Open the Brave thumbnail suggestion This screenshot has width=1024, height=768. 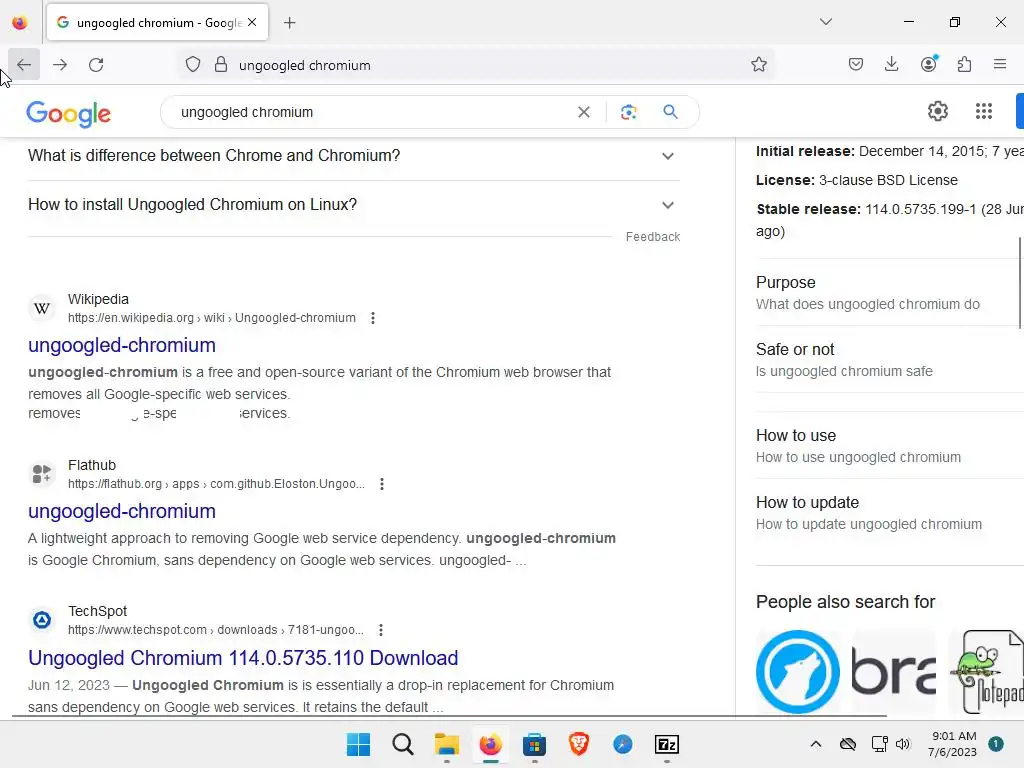point(894,672)
